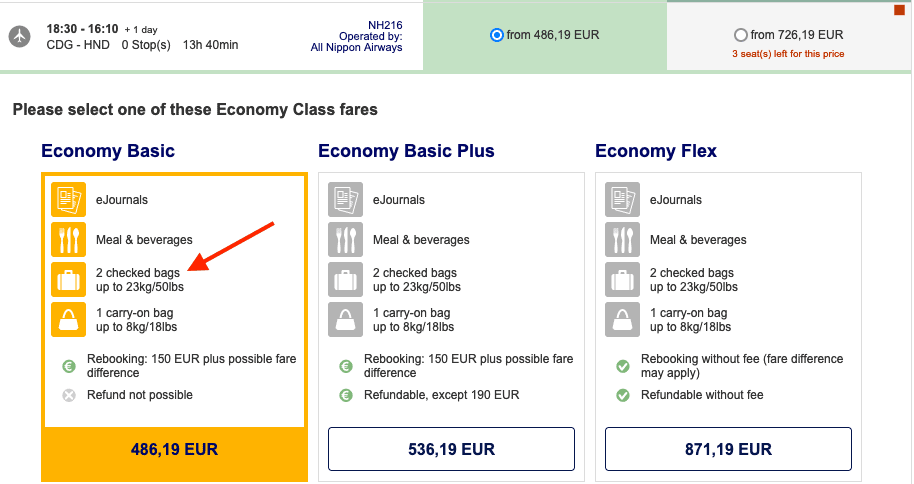Screen dimensions: 914x484
Task: Choose the 871,19 EUR Economy Flex fare
Action: [x=728, y=449]
